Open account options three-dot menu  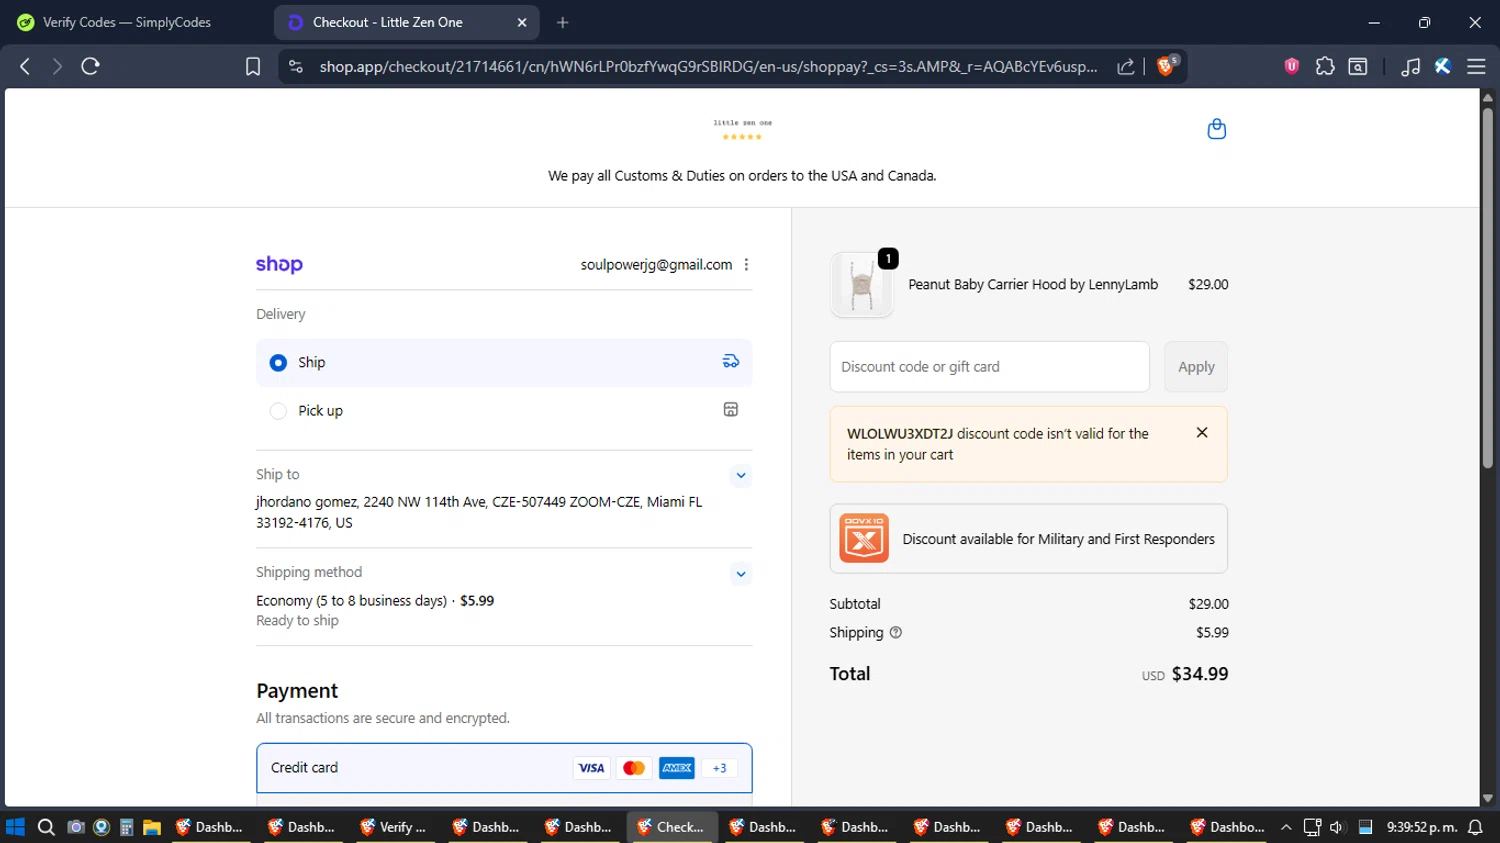pos(746,265)
